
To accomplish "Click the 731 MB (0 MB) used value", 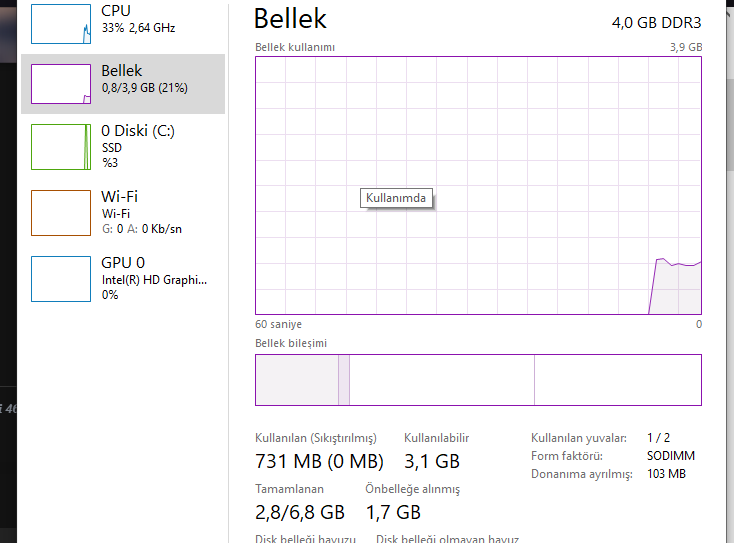I will [319, 461].
